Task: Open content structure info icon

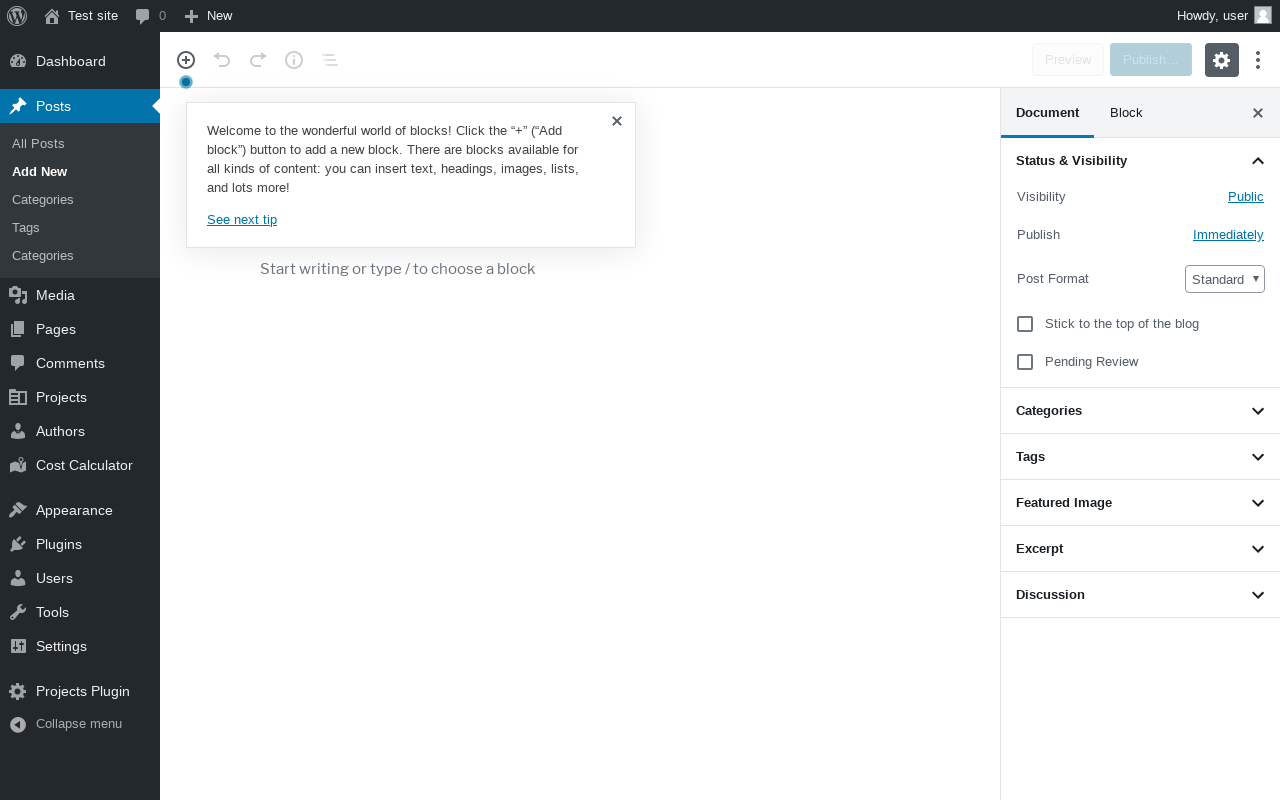Action: [294, 60]
